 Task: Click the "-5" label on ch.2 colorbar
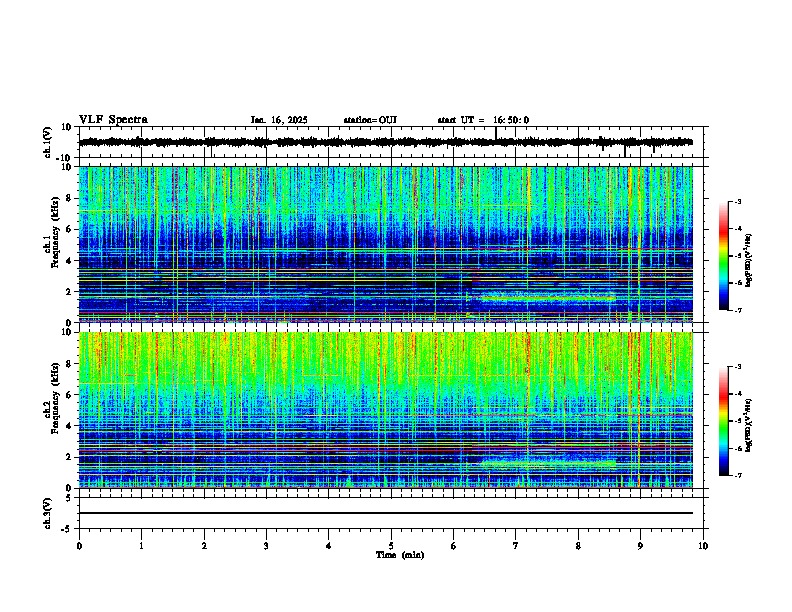737,421
